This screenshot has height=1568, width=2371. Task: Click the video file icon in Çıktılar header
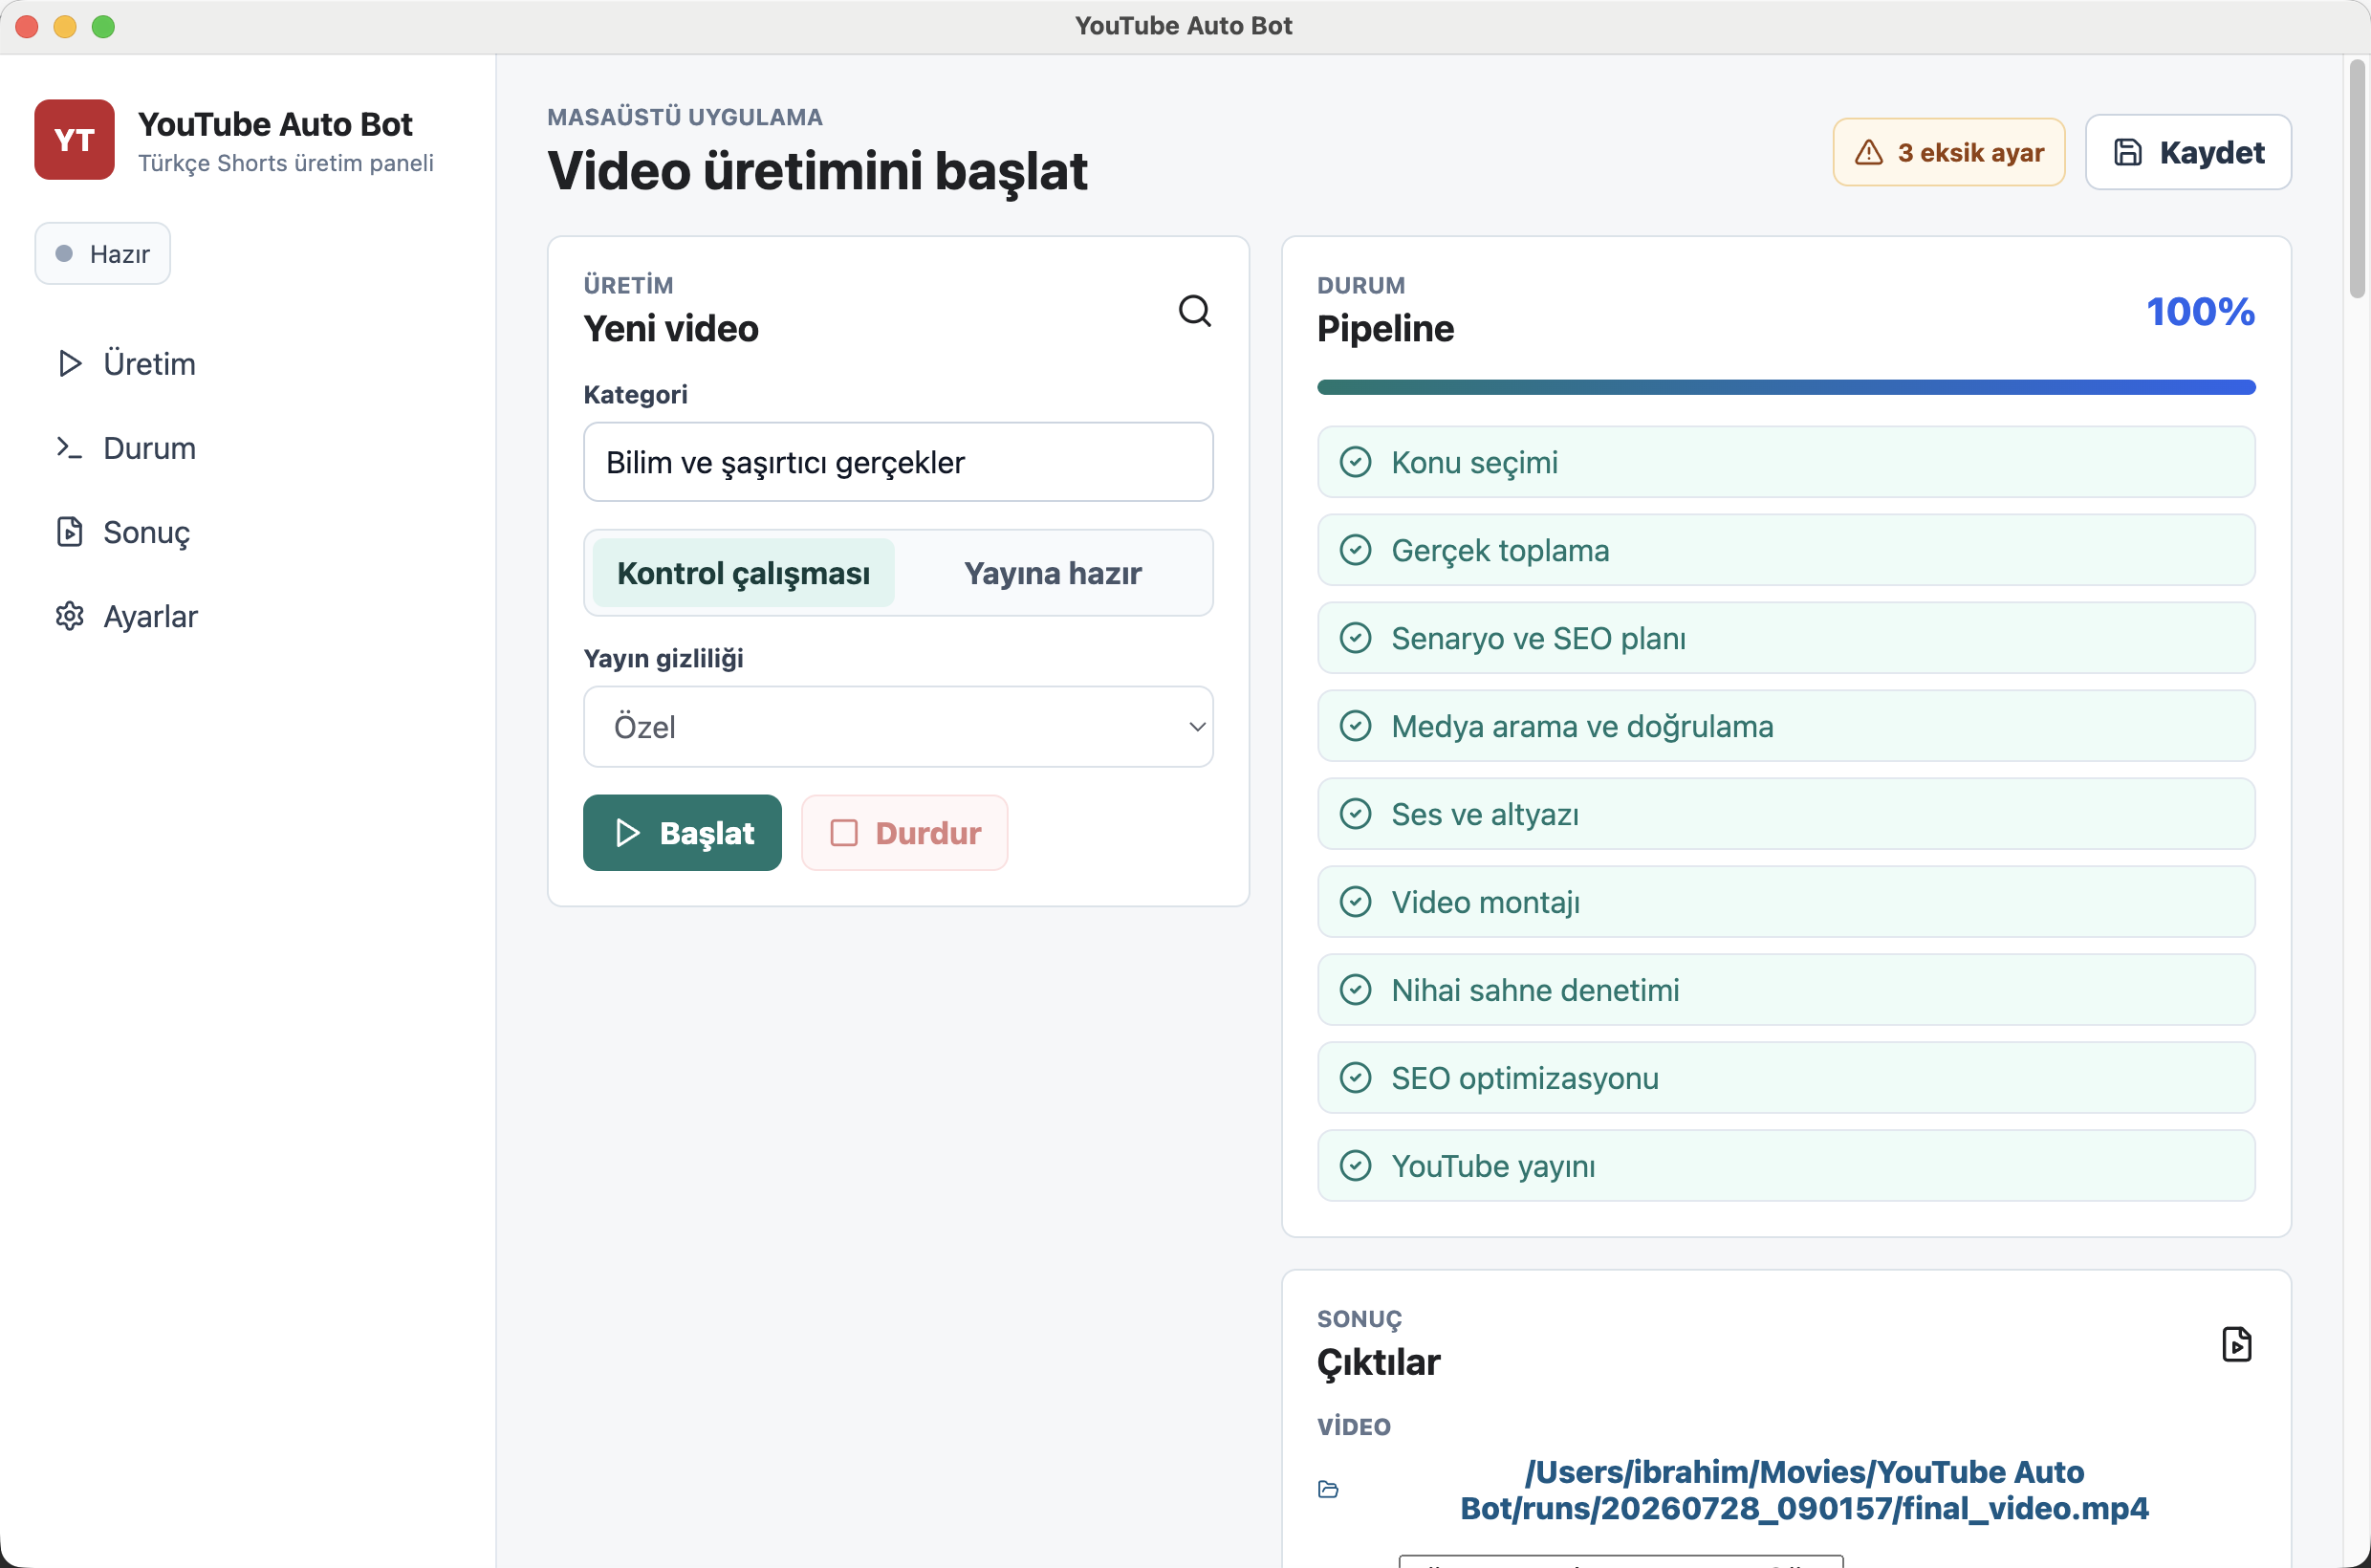[2236, 1344]
